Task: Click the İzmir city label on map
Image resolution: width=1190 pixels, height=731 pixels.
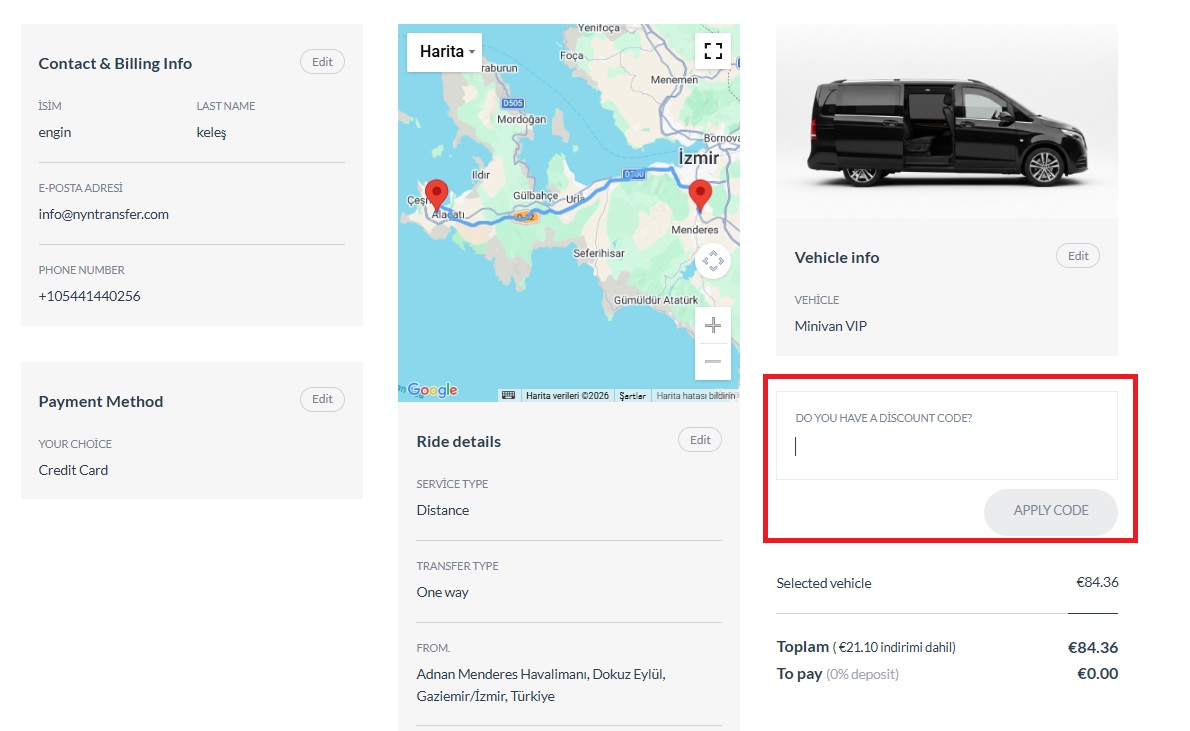Action: tap(698, 158)
